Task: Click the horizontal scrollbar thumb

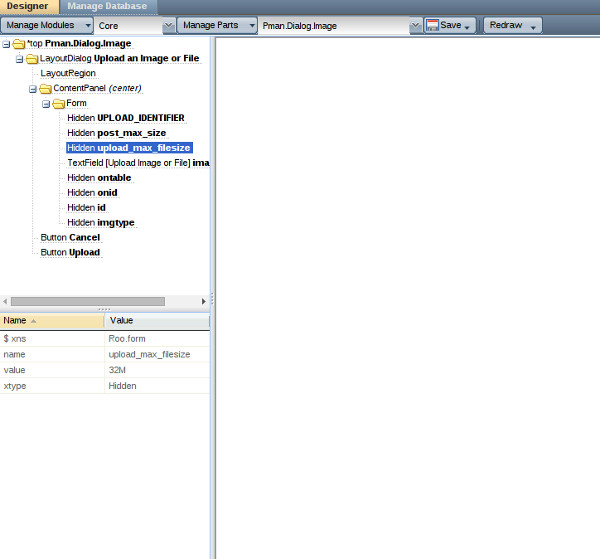Action: tap(88, 302)
